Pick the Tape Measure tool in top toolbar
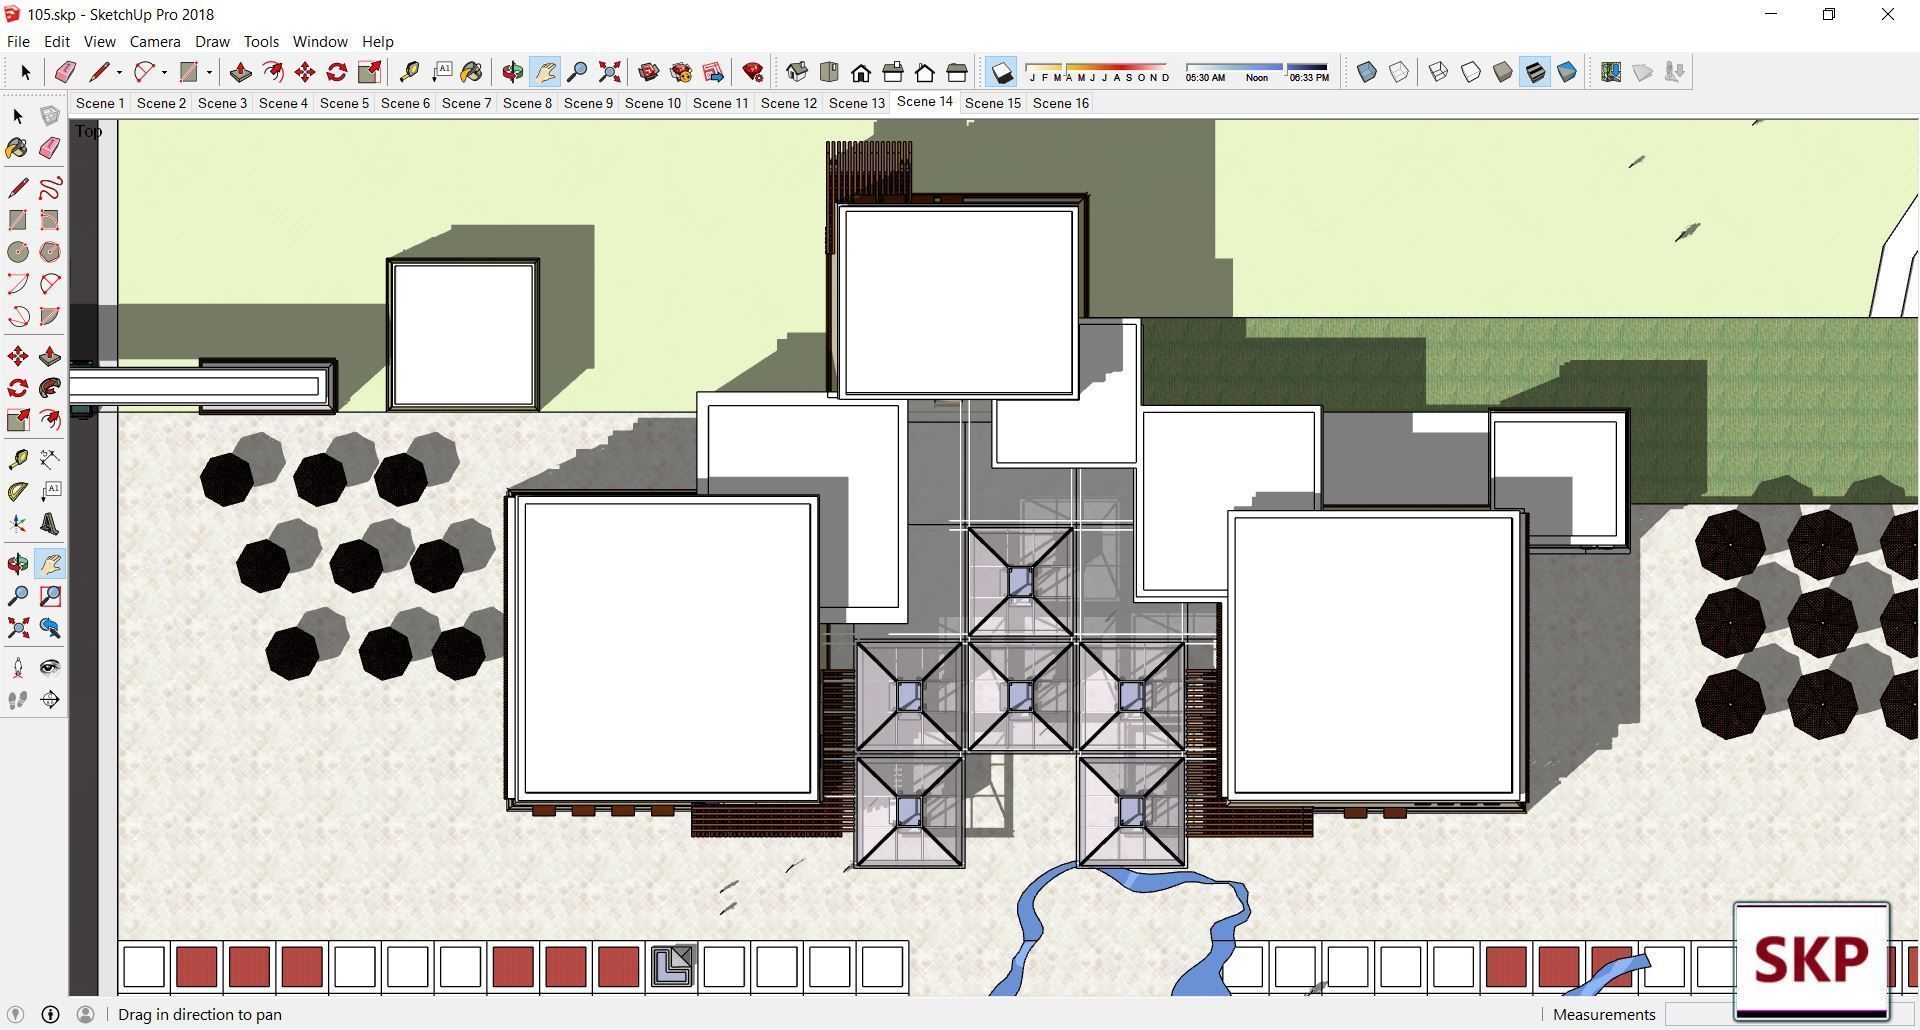Image resolution: width=1920 pixels, height=1030 pixels. point(409,72)
